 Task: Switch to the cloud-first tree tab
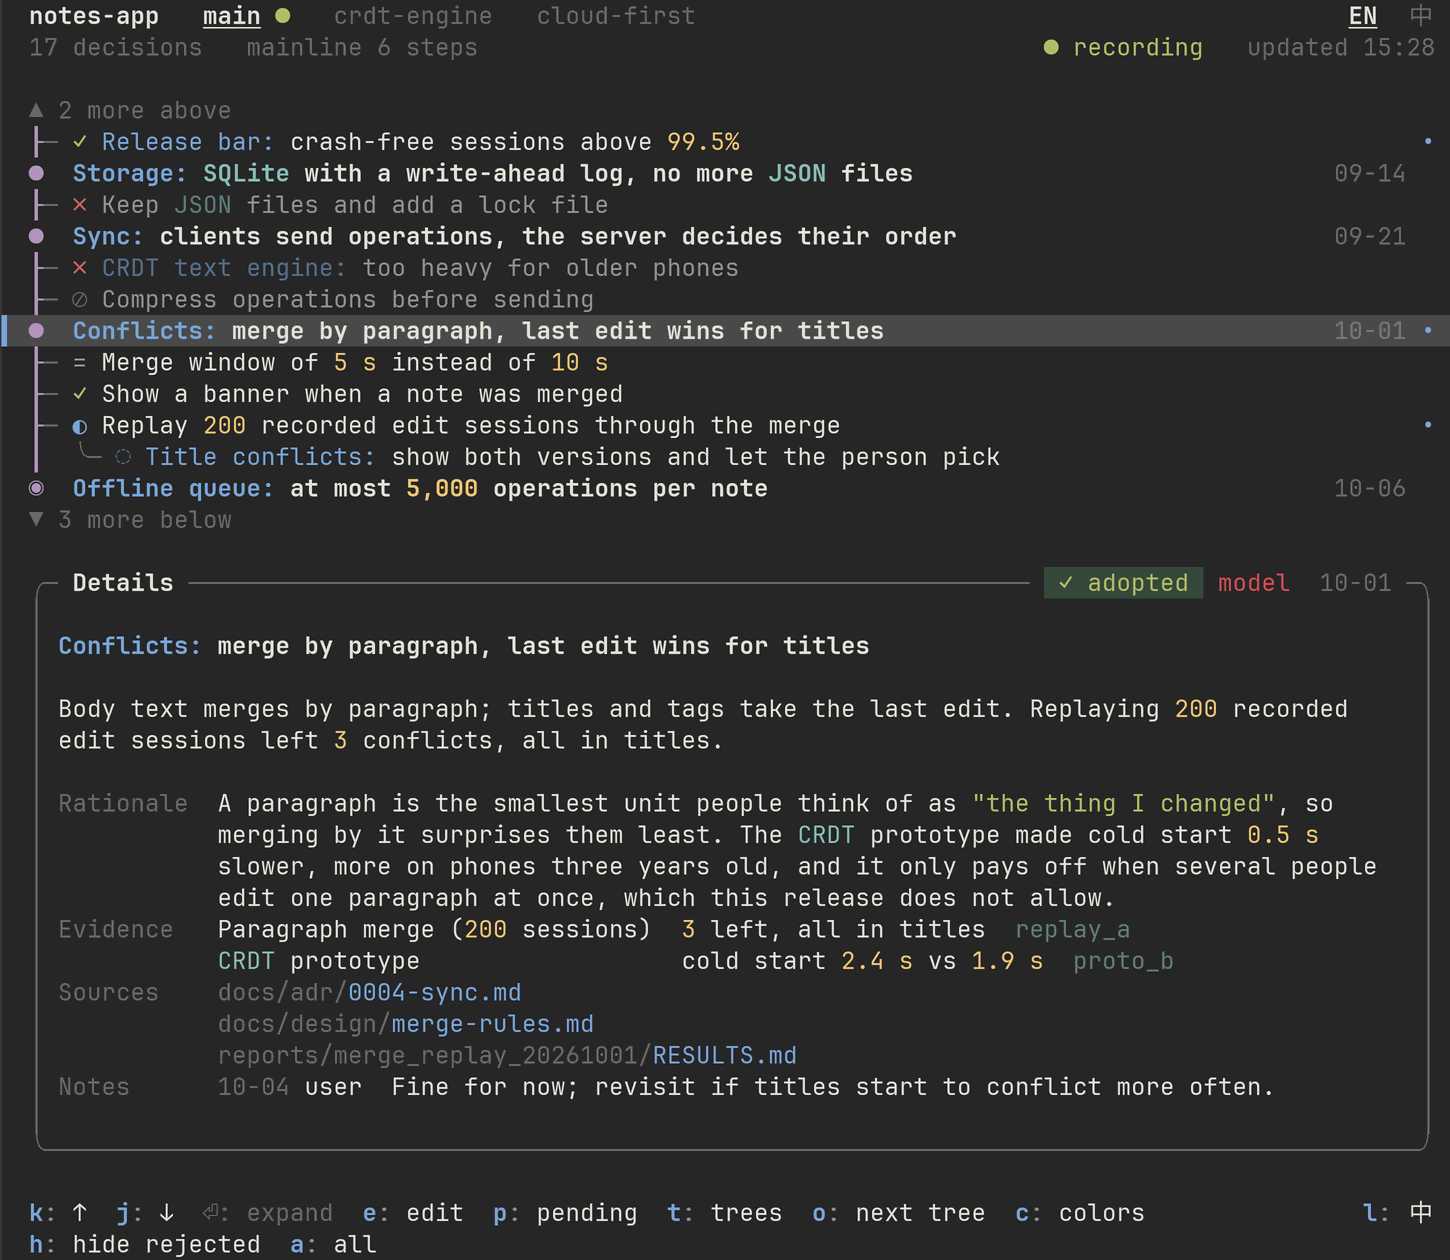(x=616, y=16)
